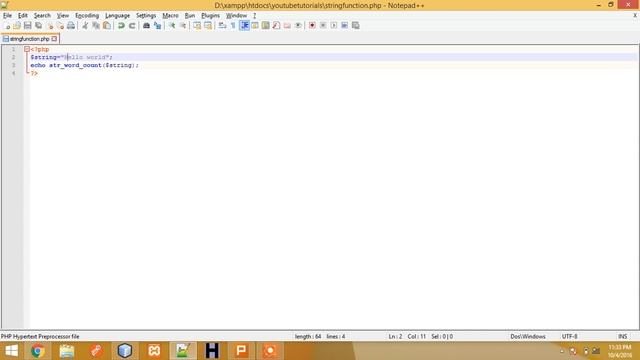Click the length : 64 status text
Viewport: 640px width, 360px height.
[308, 336]
